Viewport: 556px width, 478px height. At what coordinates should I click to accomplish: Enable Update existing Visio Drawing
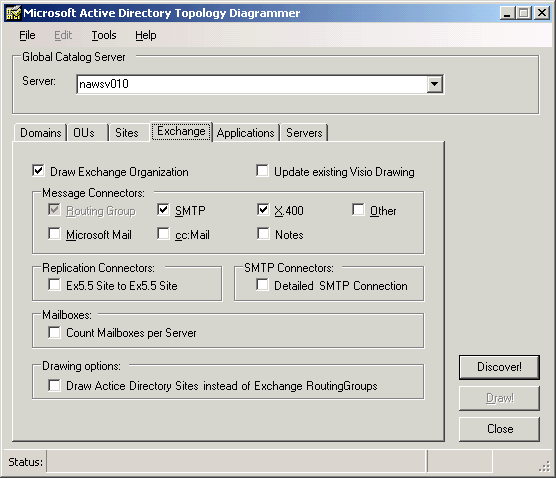click(x=262, y=171)
